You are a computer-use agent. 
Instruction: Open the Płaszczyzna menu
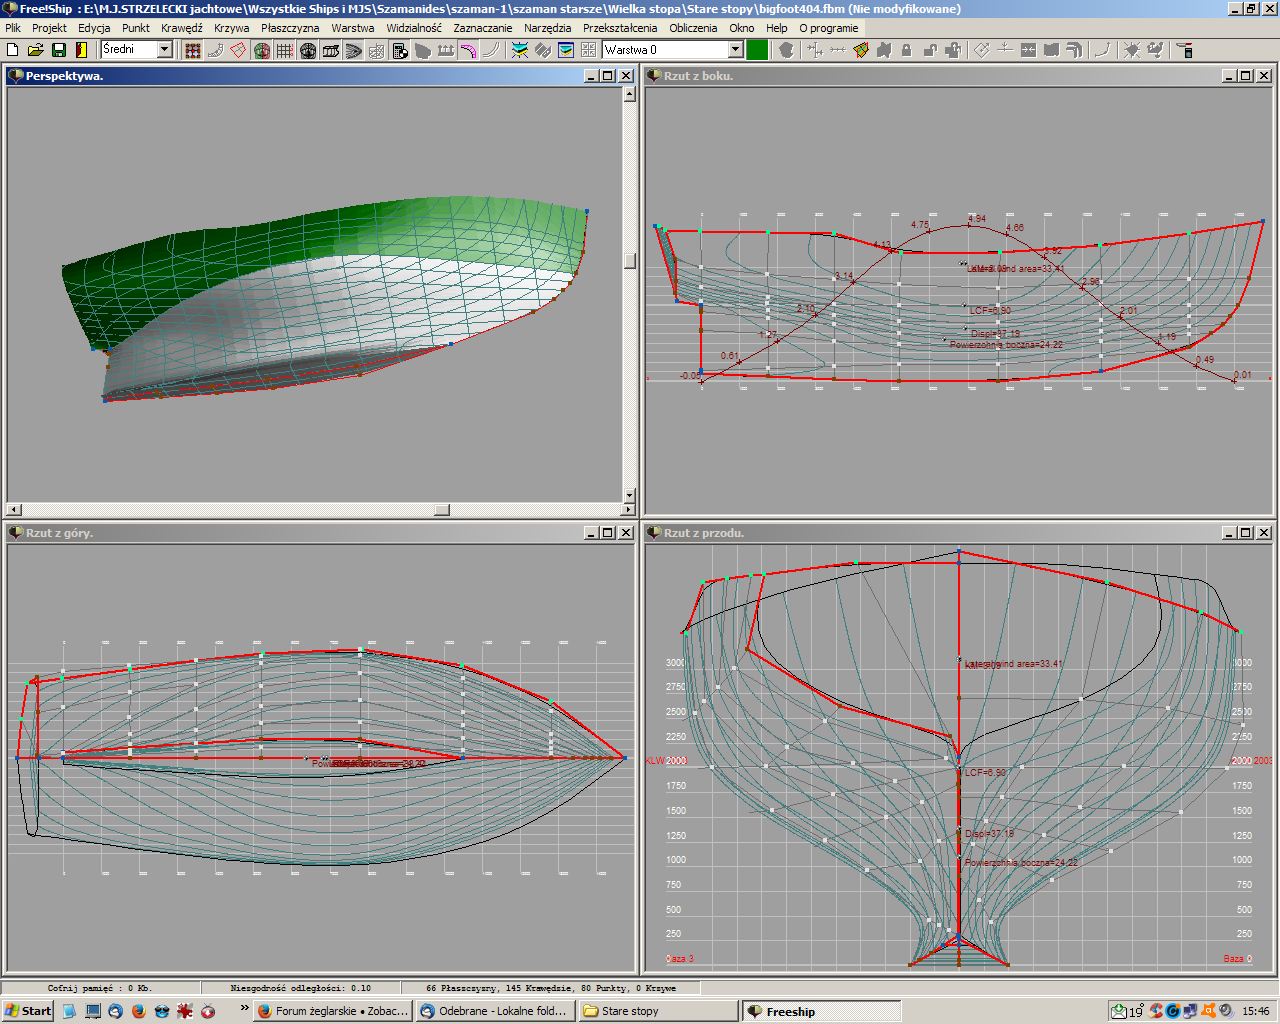290,28
